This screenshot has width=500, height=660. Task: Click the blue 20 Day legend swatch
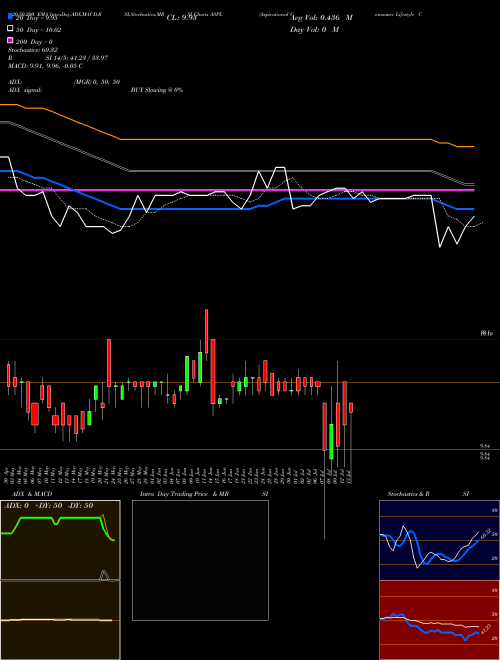pos(10,16)
